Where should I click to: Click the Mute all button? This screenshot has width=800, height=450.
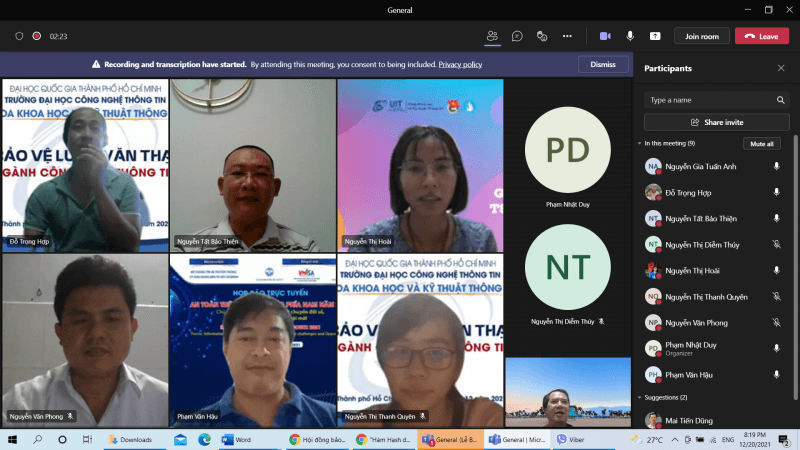click(x=761, y=144)
